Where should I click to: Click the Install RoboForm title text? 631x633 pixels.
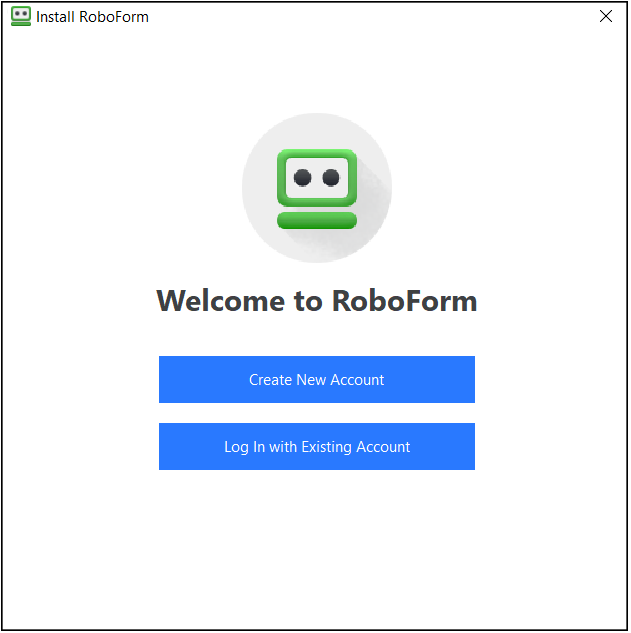[92, 17]
